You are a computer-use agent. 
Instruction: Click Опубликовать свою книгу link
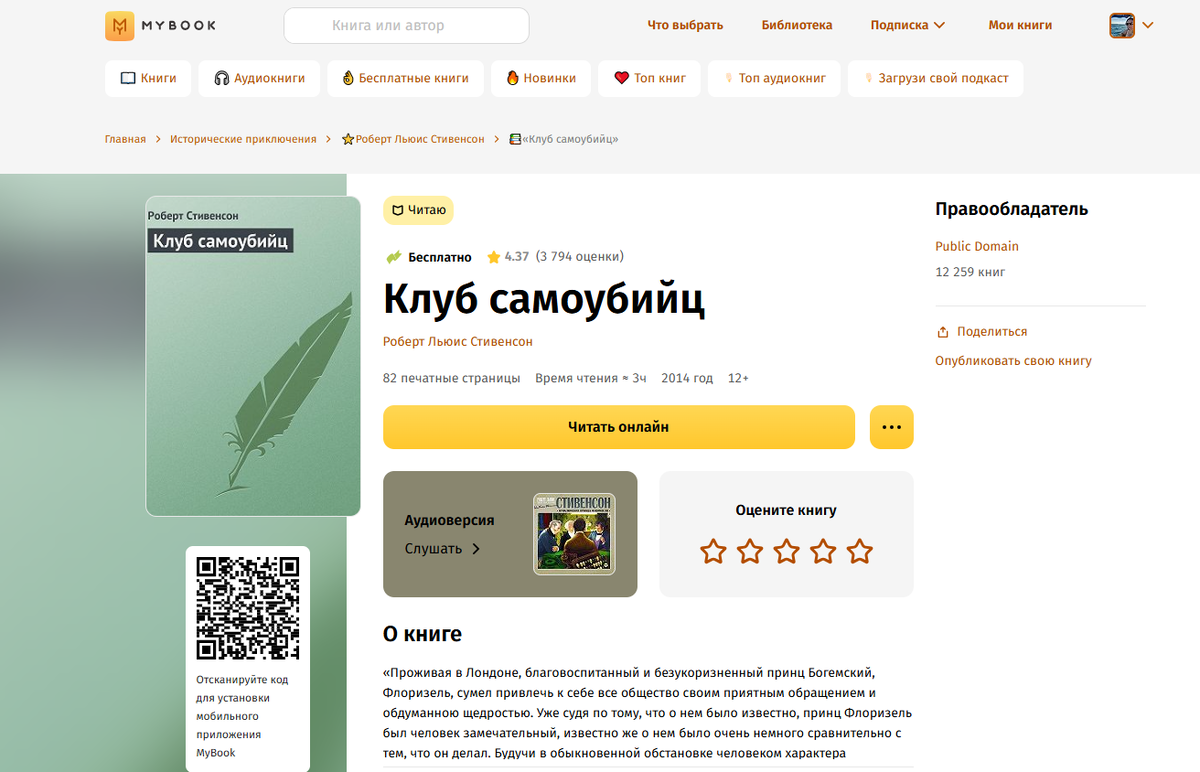pyautogui.click(x=1013, y=361)
